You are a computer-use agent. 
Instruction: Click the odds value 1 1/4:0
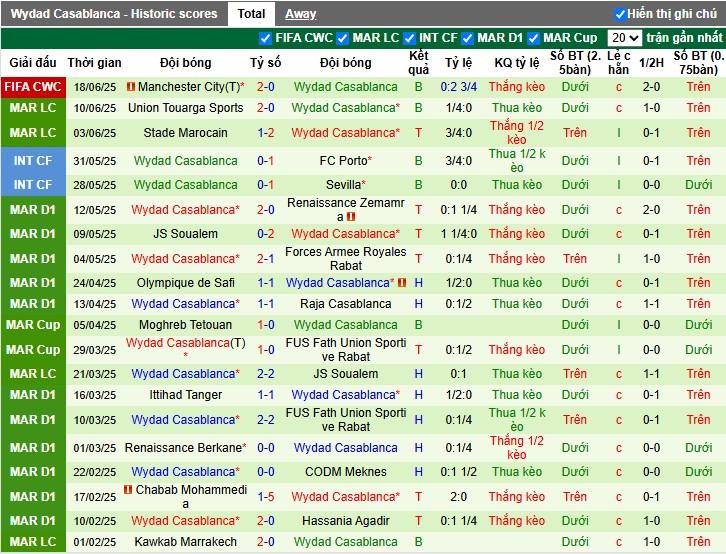pos(459,234)
